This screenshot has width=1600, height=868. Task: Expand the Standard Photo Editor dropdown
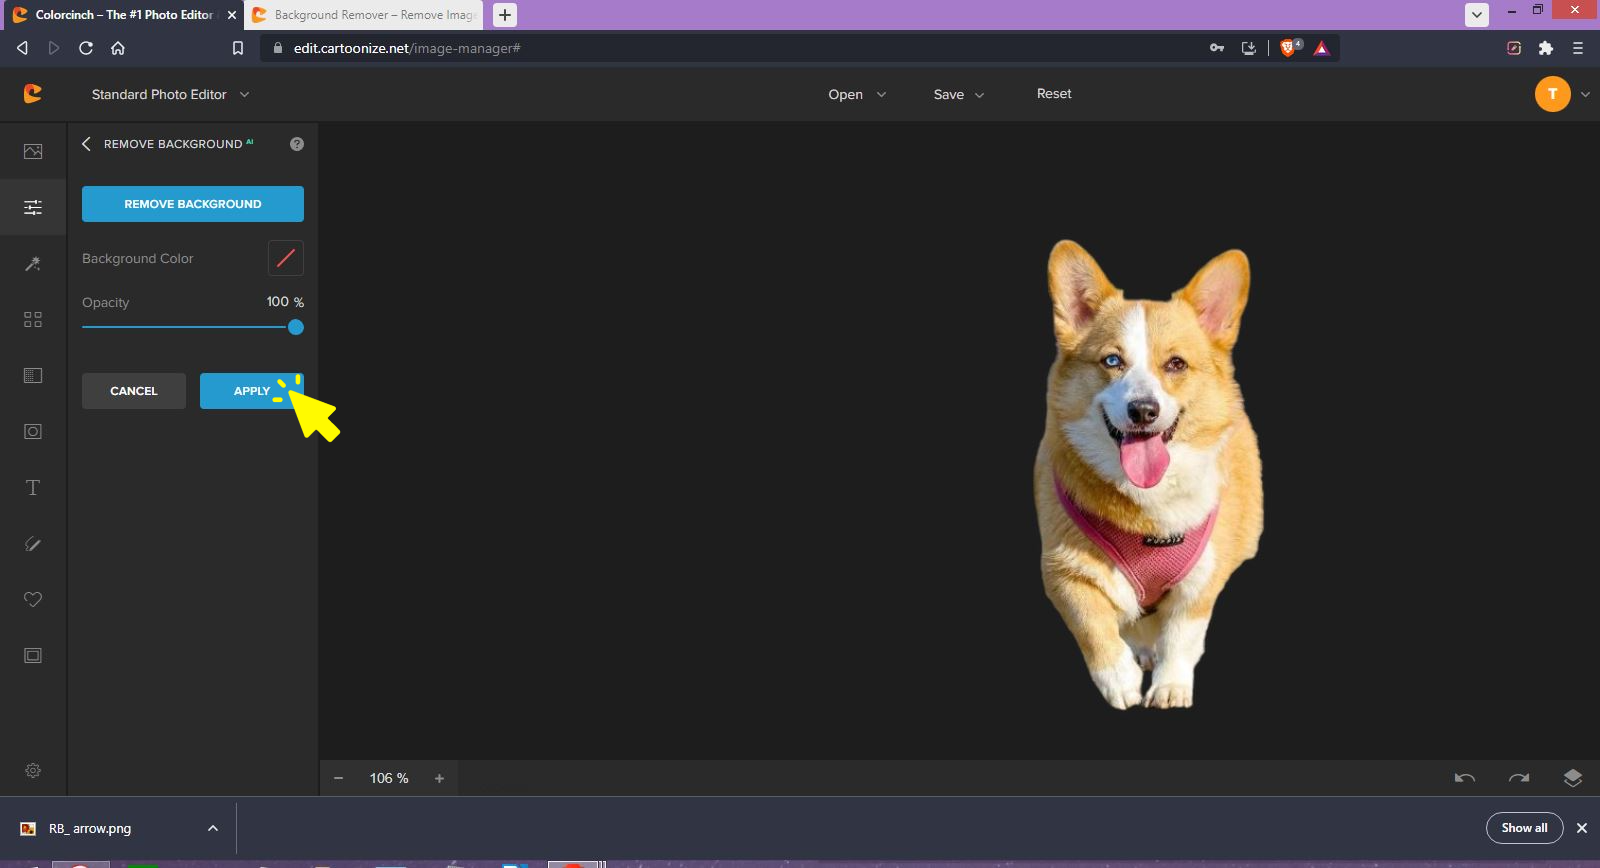pyautogui.click(x=170, y=94)
